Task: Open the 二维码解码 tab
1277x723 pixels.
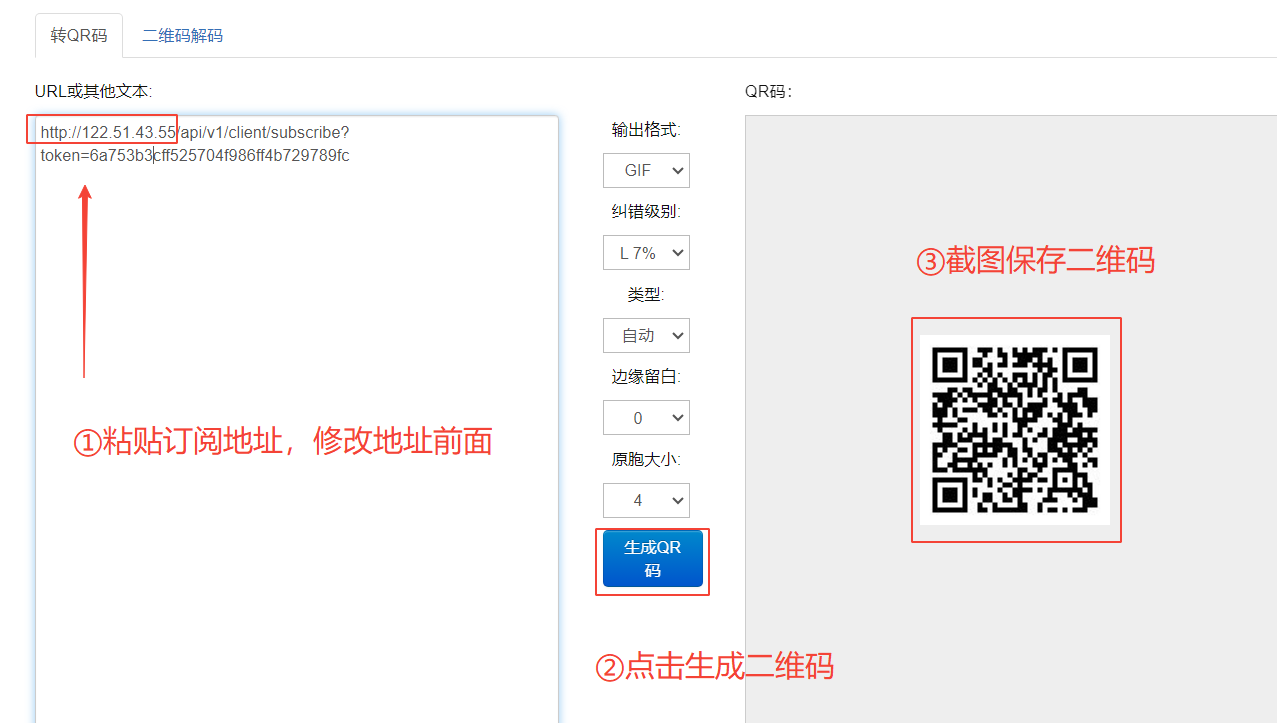Action: 182,36
